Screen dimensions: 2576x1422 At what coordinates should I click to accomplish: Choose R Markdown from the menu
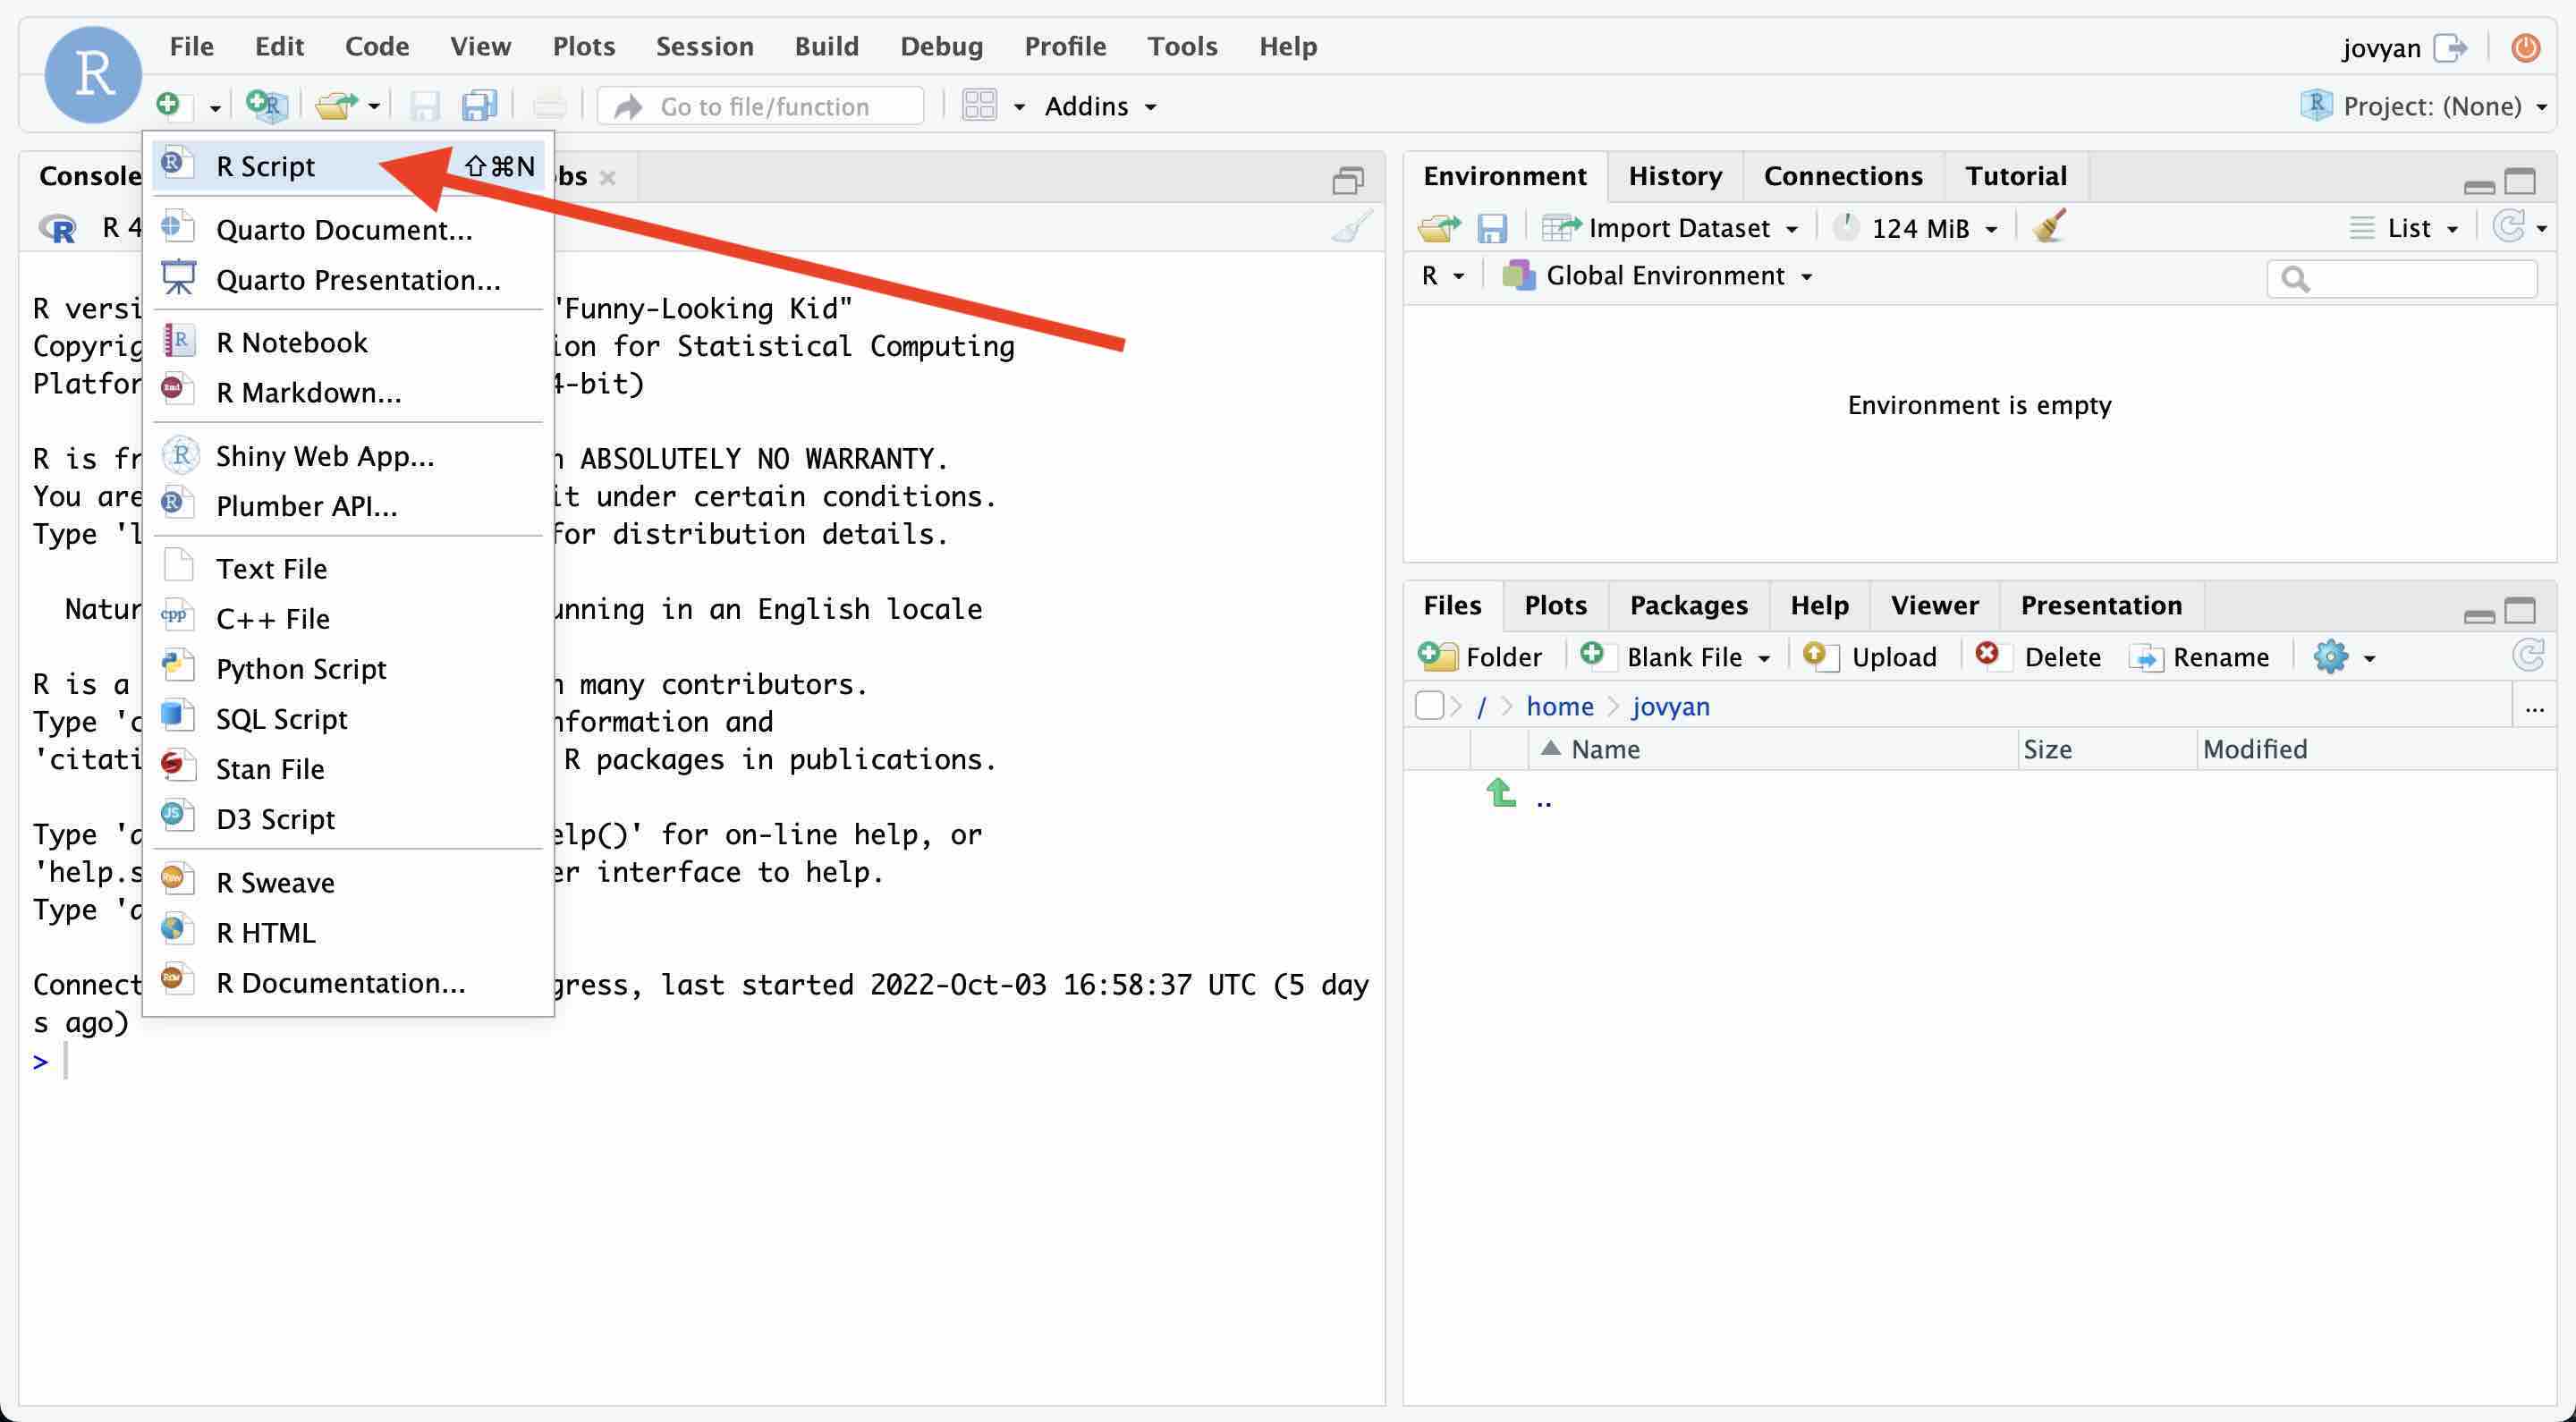[308, 392]
